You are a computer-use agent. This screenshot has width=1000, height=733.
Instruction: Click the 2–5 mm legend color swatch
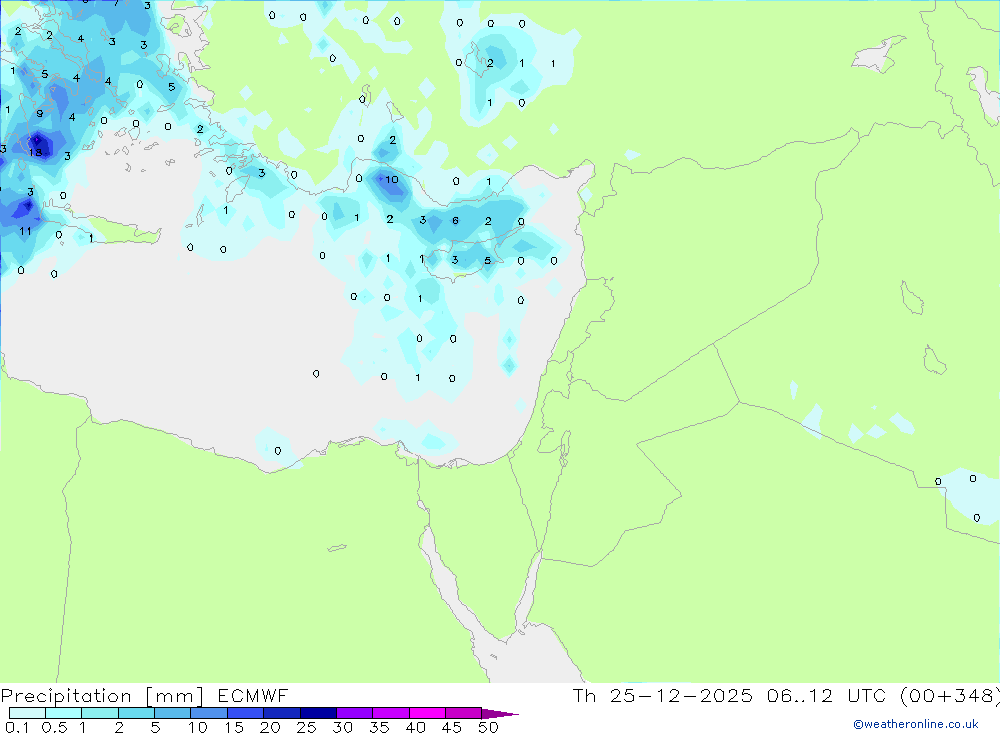[136, 713]
